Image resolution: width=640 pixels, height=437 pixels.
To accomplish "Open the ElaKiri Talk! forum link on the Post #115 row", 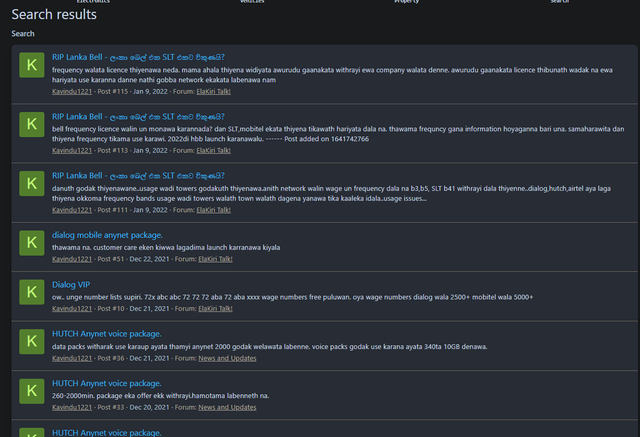I will [213, 91].
